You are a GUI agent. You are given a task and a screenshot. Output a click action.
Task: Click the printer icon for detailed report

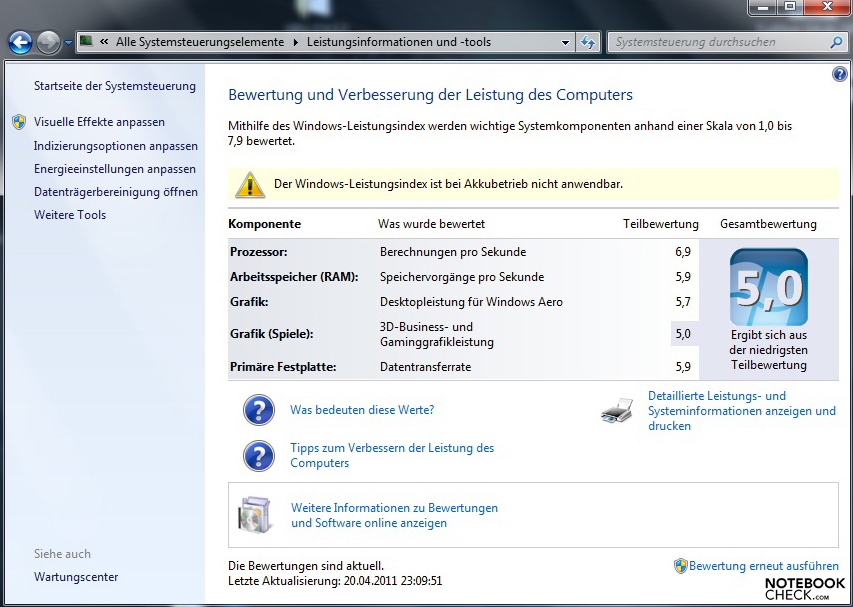(x=618, y=410)
